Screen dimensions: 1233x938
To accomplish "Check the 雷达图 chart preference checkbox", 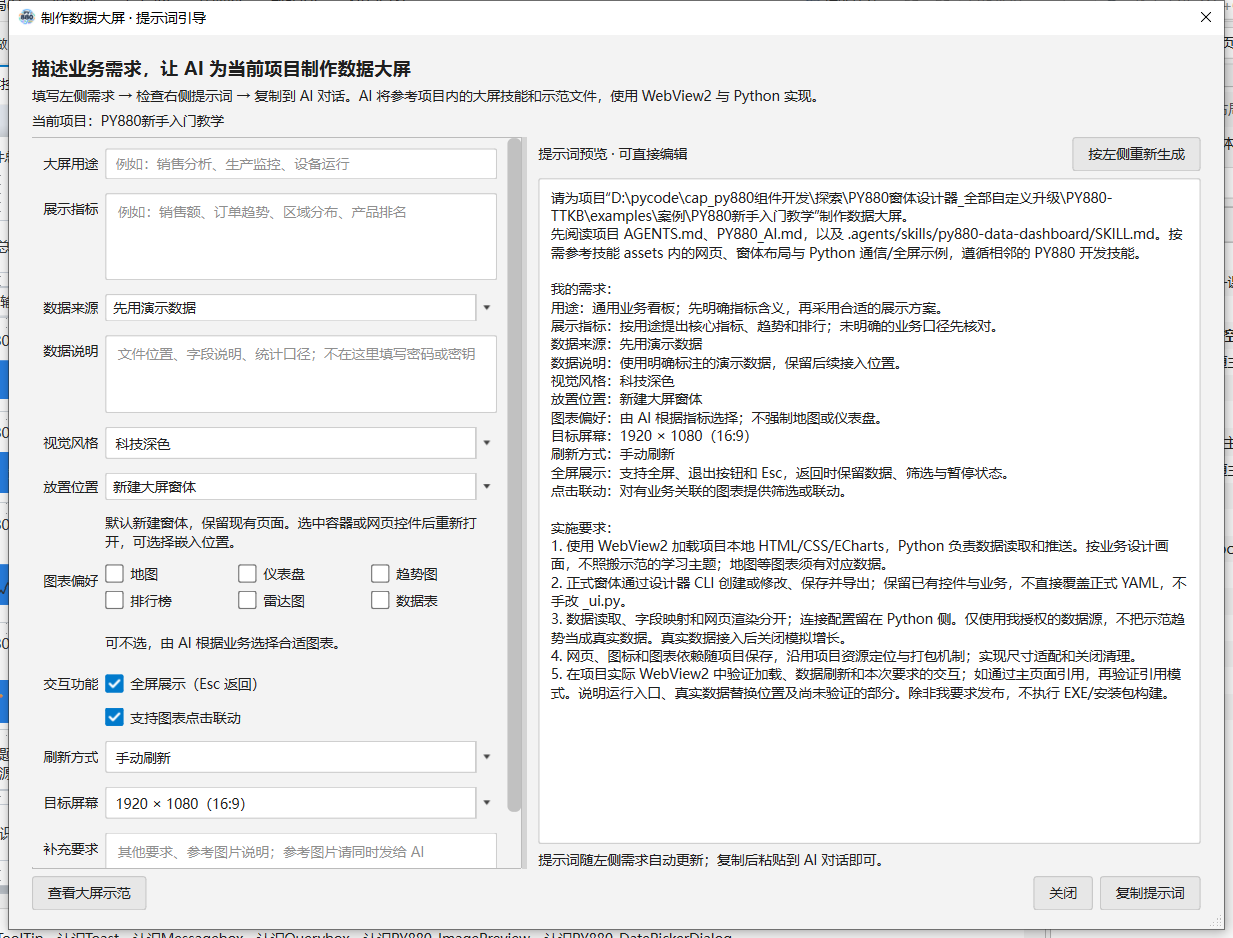I will (x=247, y=600).
